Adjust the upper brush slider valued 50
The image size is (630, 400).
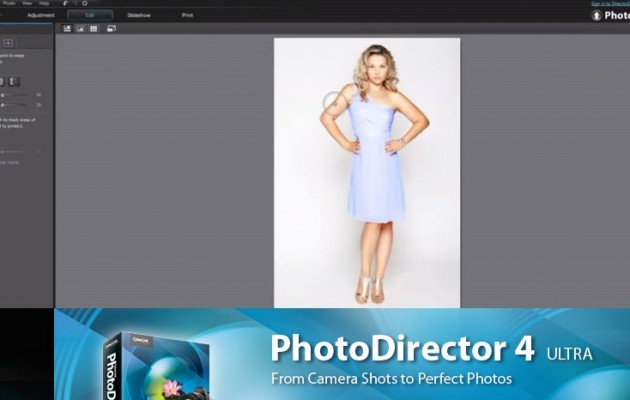14,95
